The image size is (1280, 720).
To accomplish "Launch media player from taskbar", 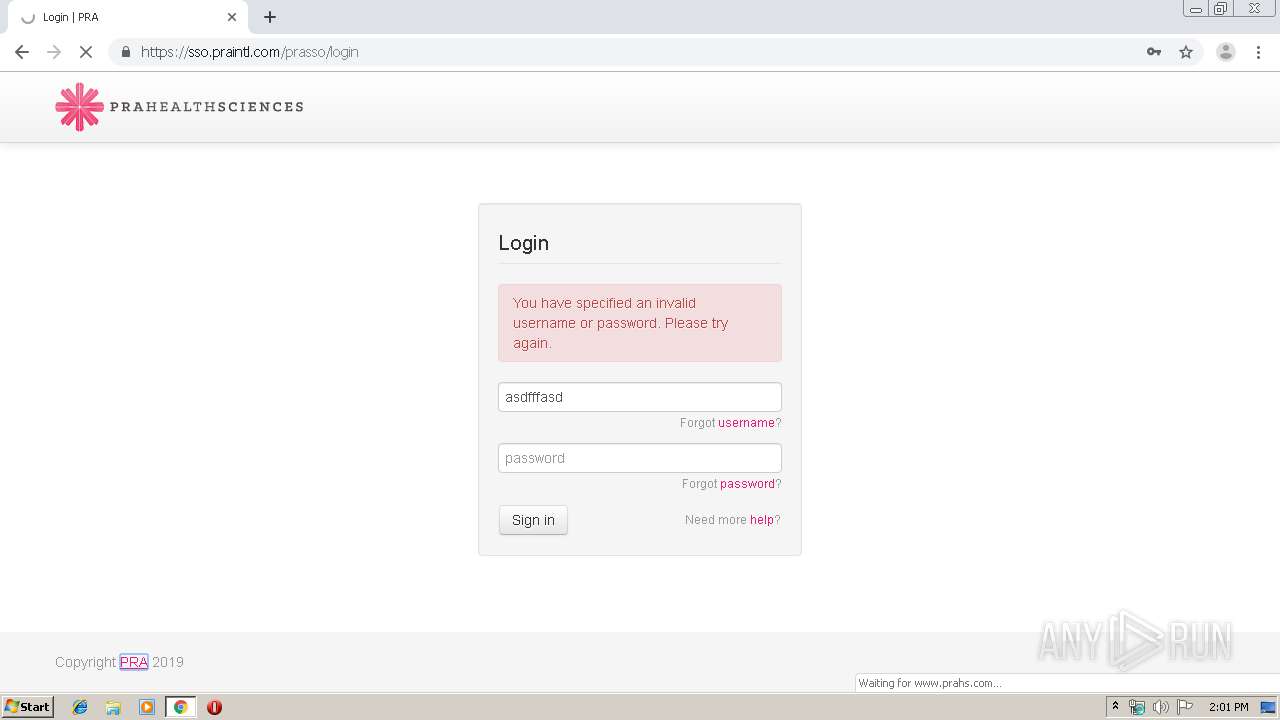I will point(147,707).
